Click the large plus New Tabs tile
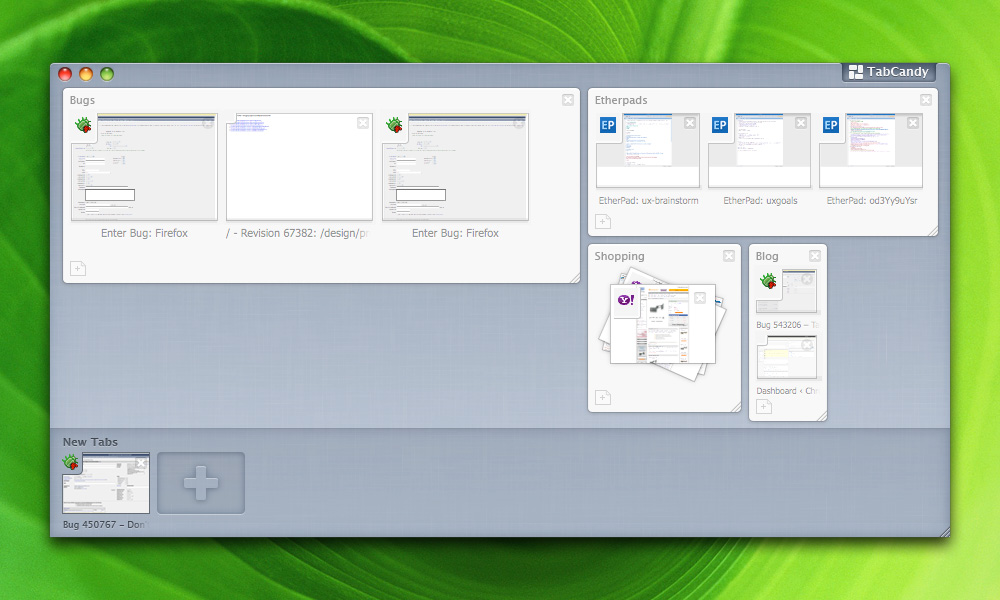The width and height of the screenshot is (1000, 600). pyautogui.click(x=201, y=484)
